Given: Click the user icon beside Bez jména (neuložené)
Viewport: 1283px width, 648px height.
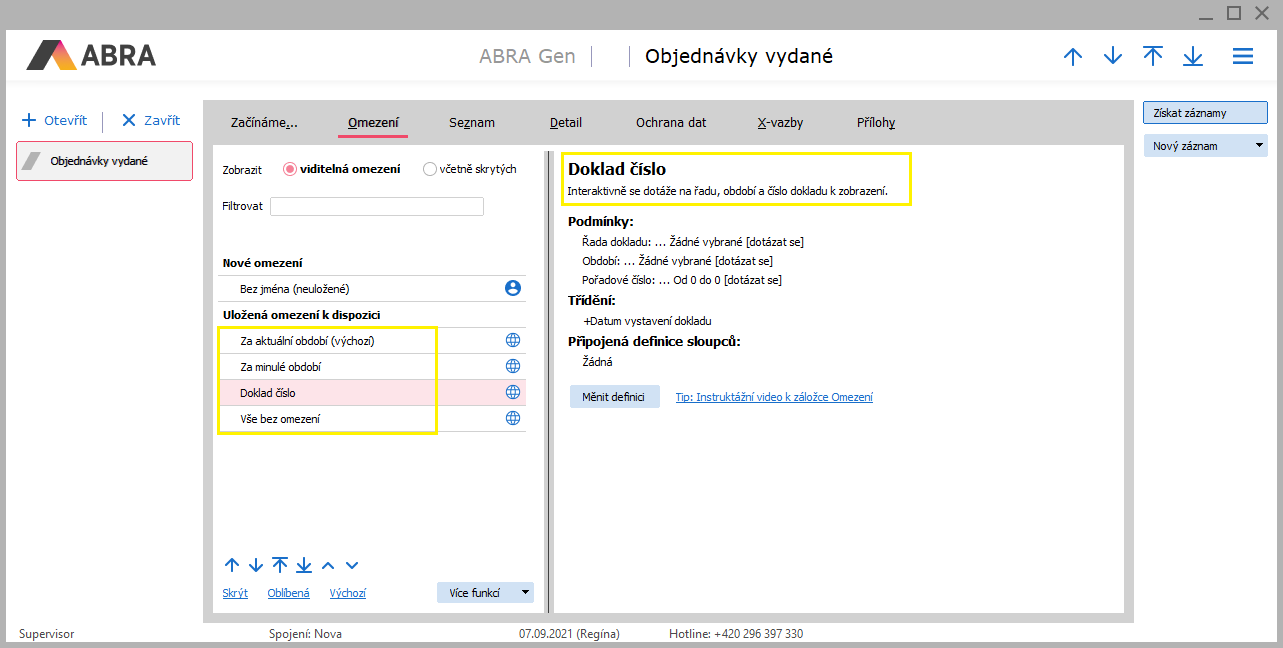Looking at the screenshot, I should tap(513, 288).
